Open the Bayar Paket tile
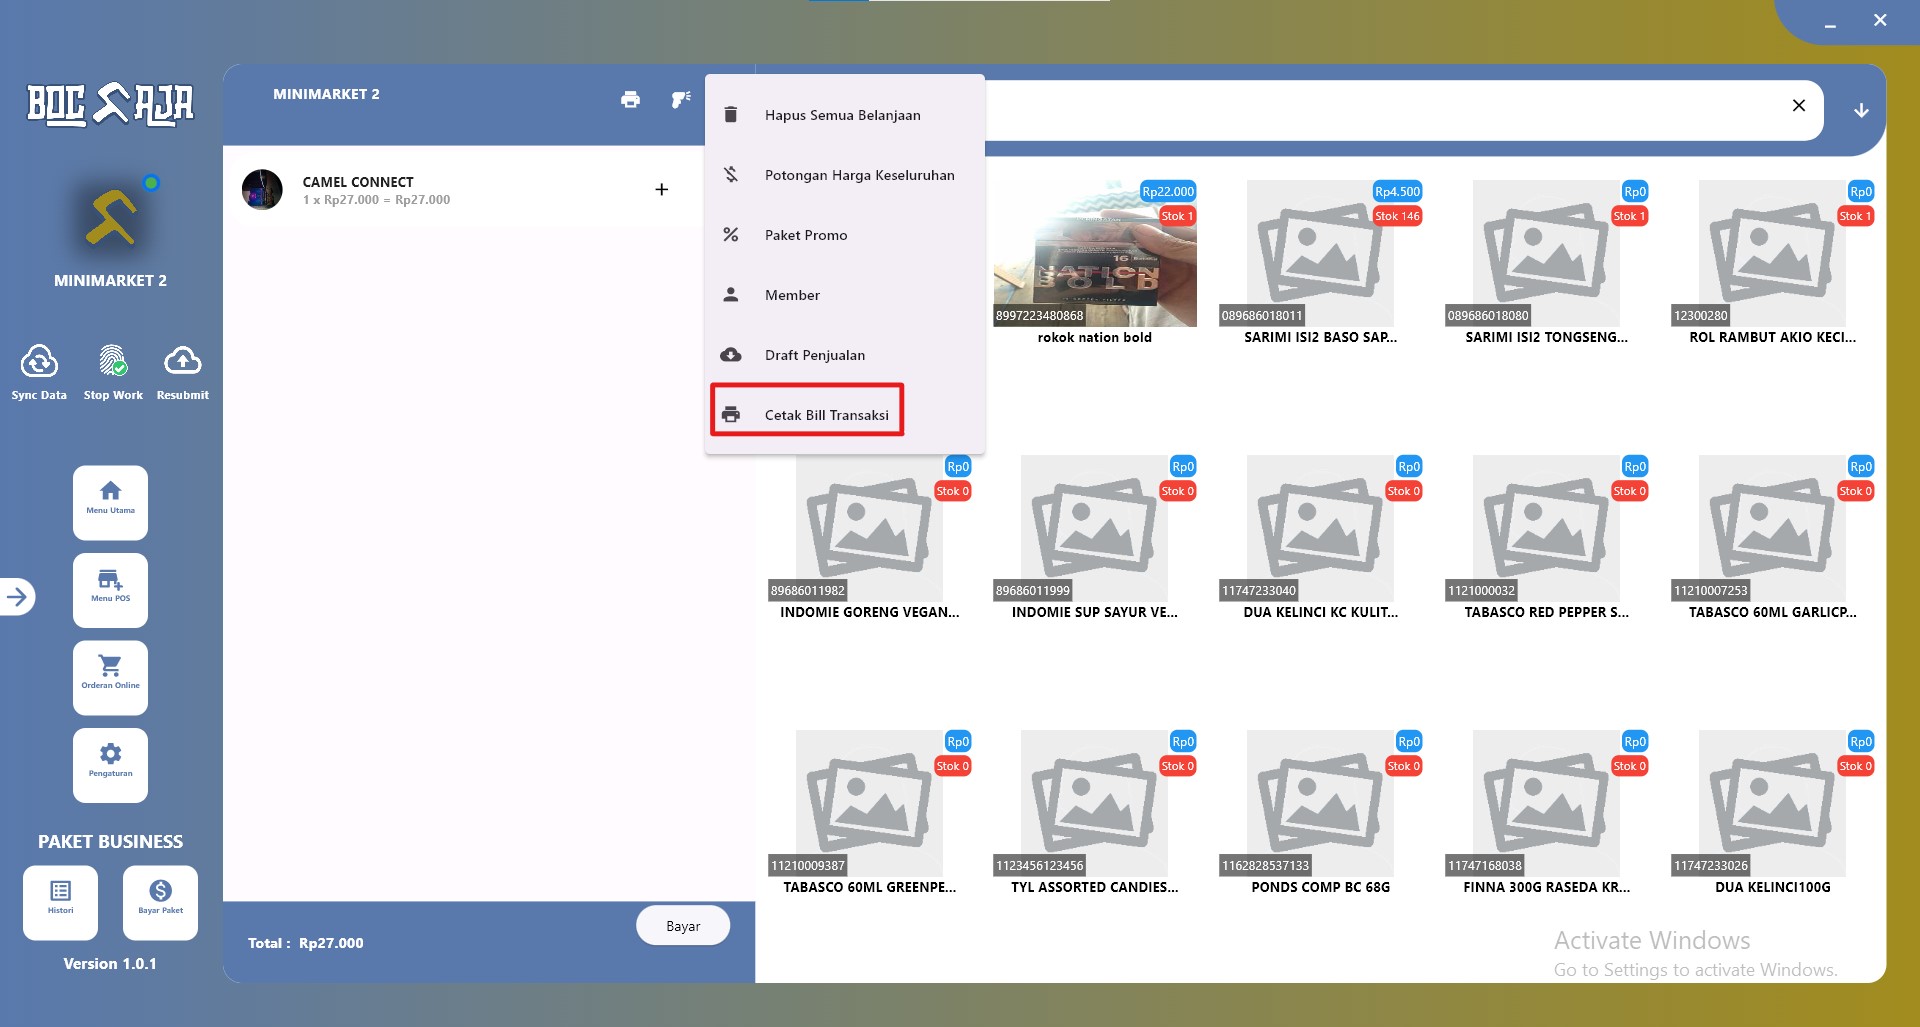 [160, 902]
